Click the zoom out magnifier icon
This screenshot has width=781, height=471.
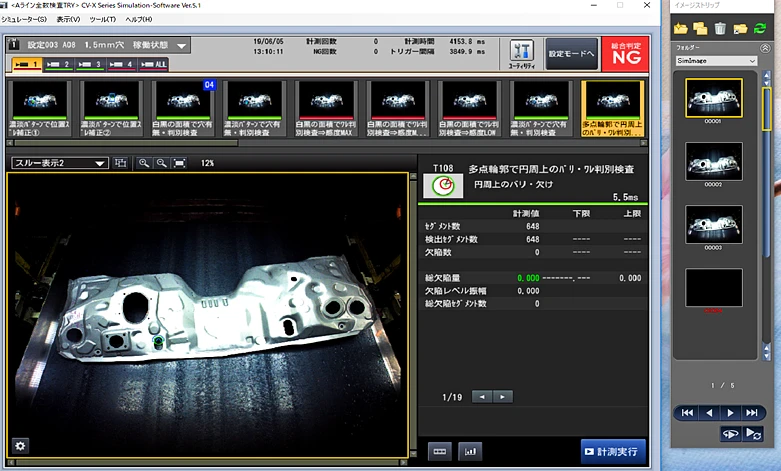(161, 163)
